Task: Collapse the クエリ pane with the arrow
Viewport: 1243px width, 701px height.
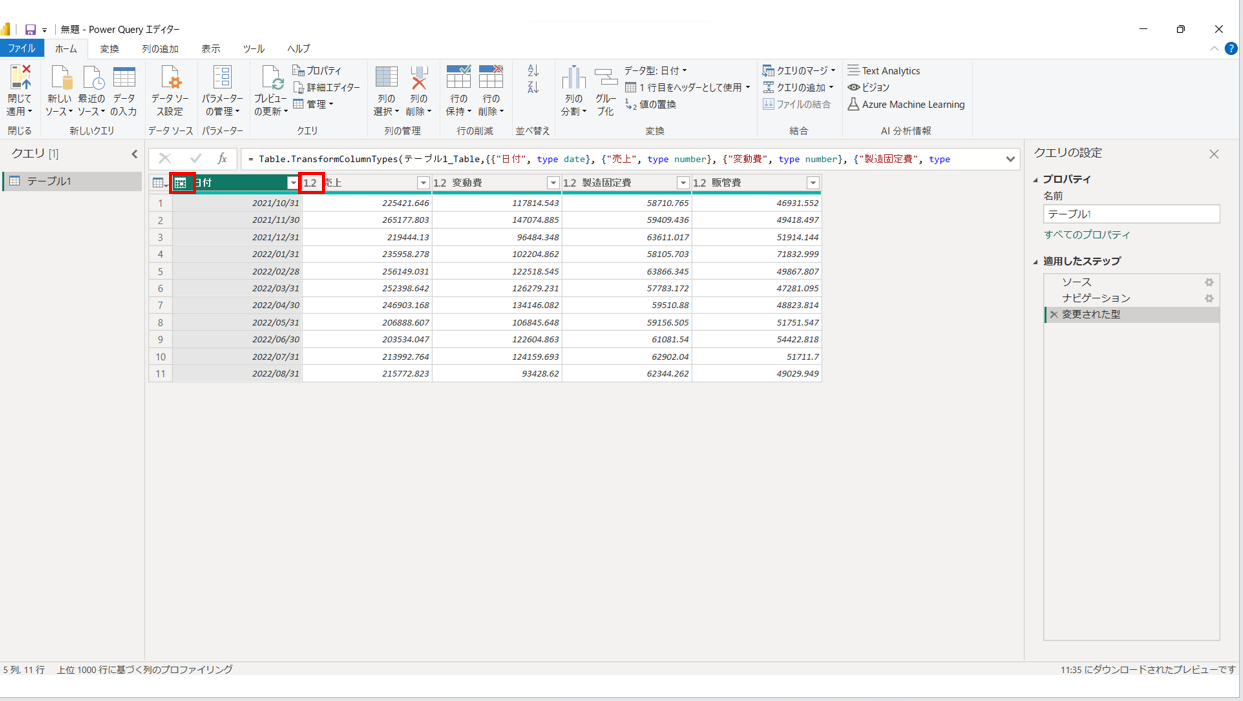Action: click(135, 154)
